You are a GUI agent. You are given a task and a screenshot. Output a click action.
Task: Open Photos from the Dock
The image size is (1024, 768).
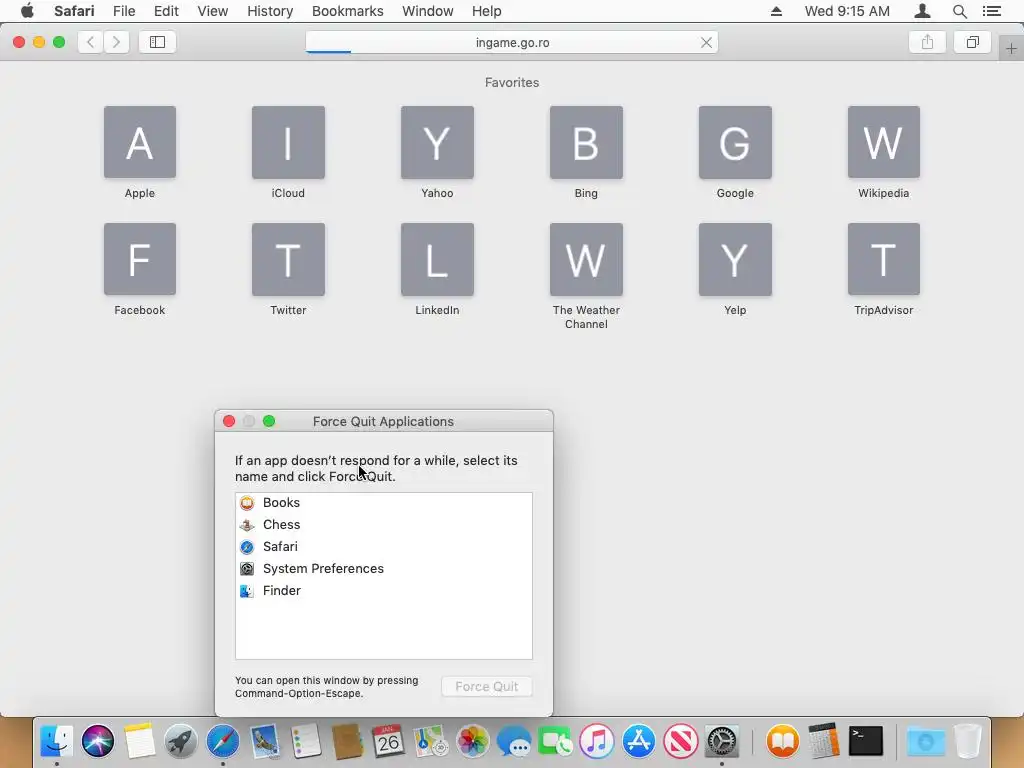472,741
